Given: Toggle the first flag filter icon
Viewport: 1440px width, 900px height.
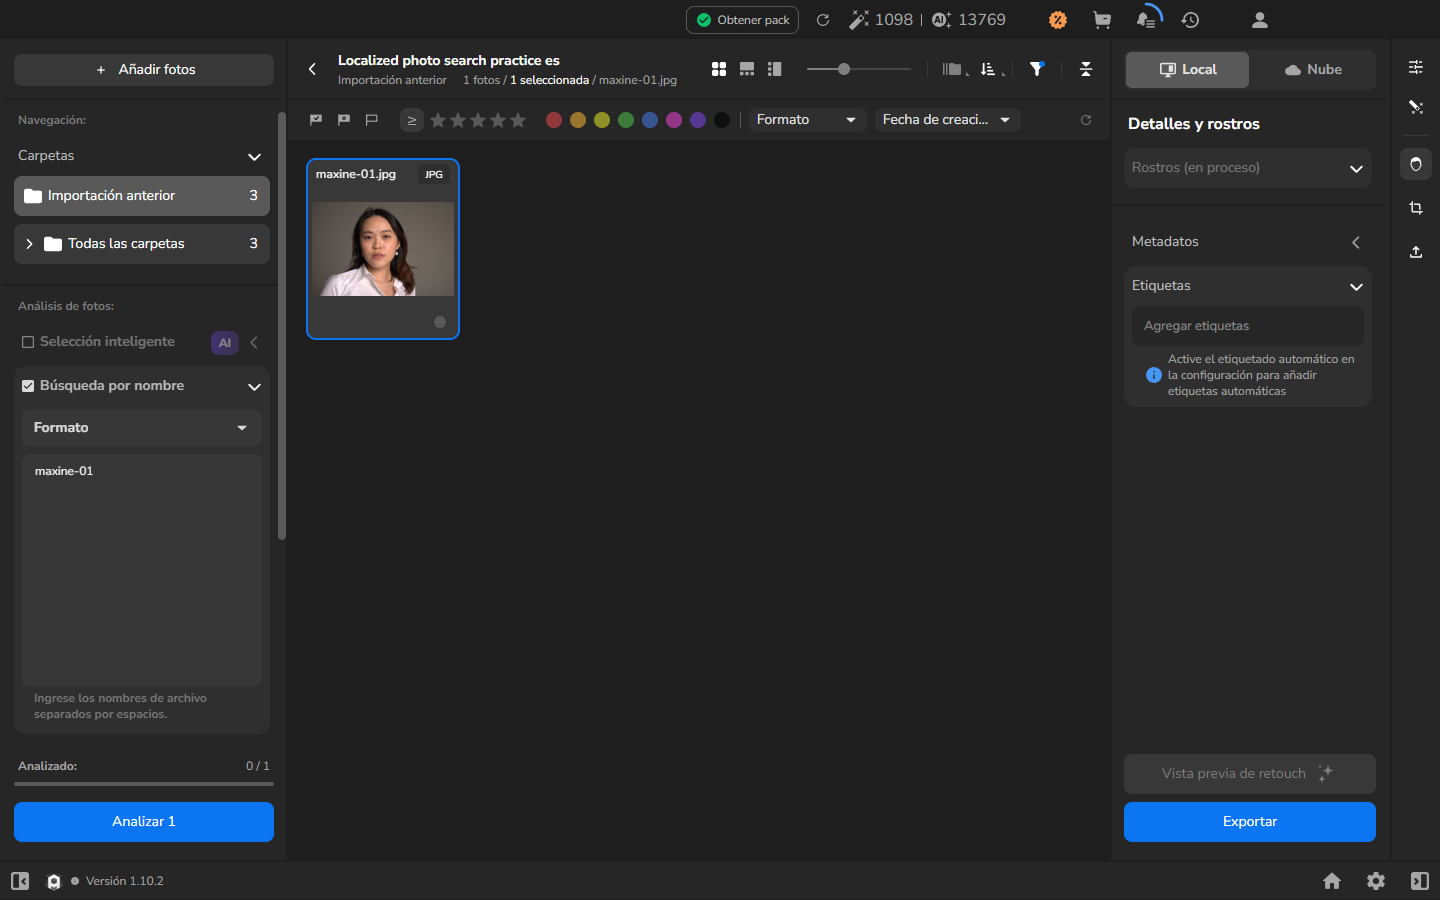Looking at the screenshot, I should point(316,120).
